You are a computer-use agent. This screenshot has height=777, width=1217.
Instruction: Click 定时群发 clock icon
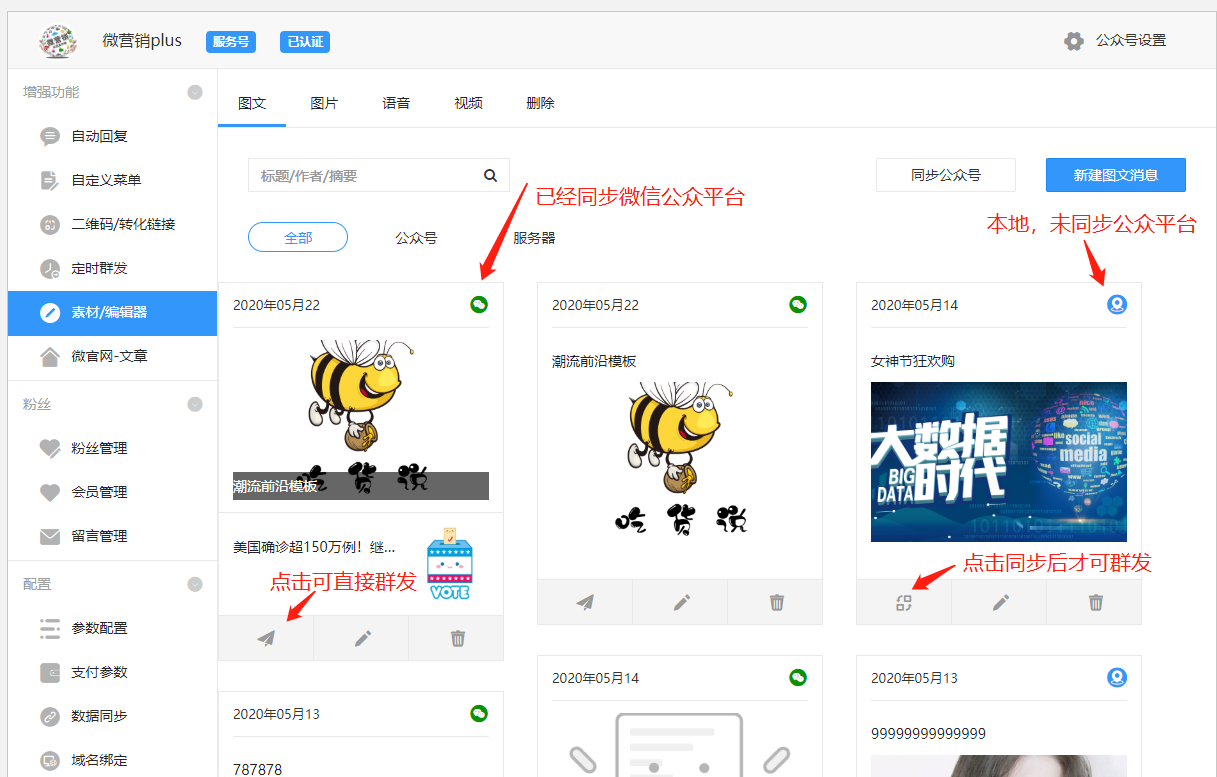click(x=50, y=268)
